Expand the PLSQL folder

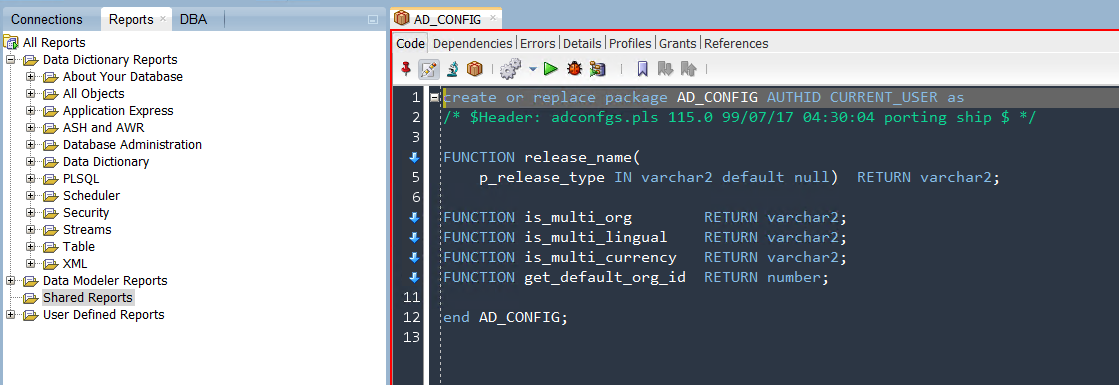click(30, 179)
